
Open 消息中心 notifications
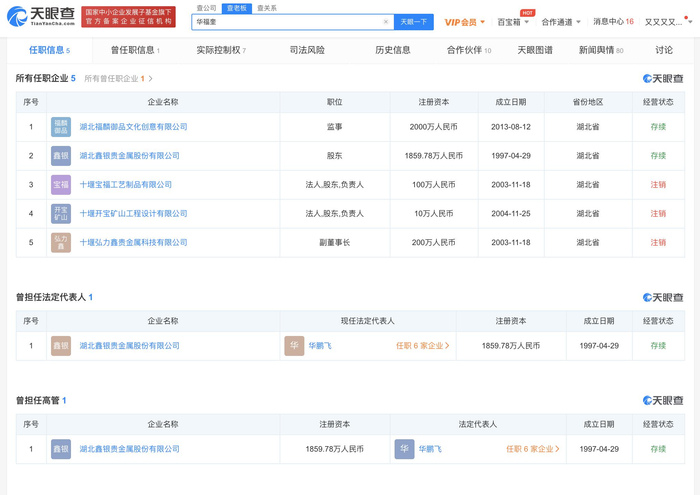click(612, 22)
